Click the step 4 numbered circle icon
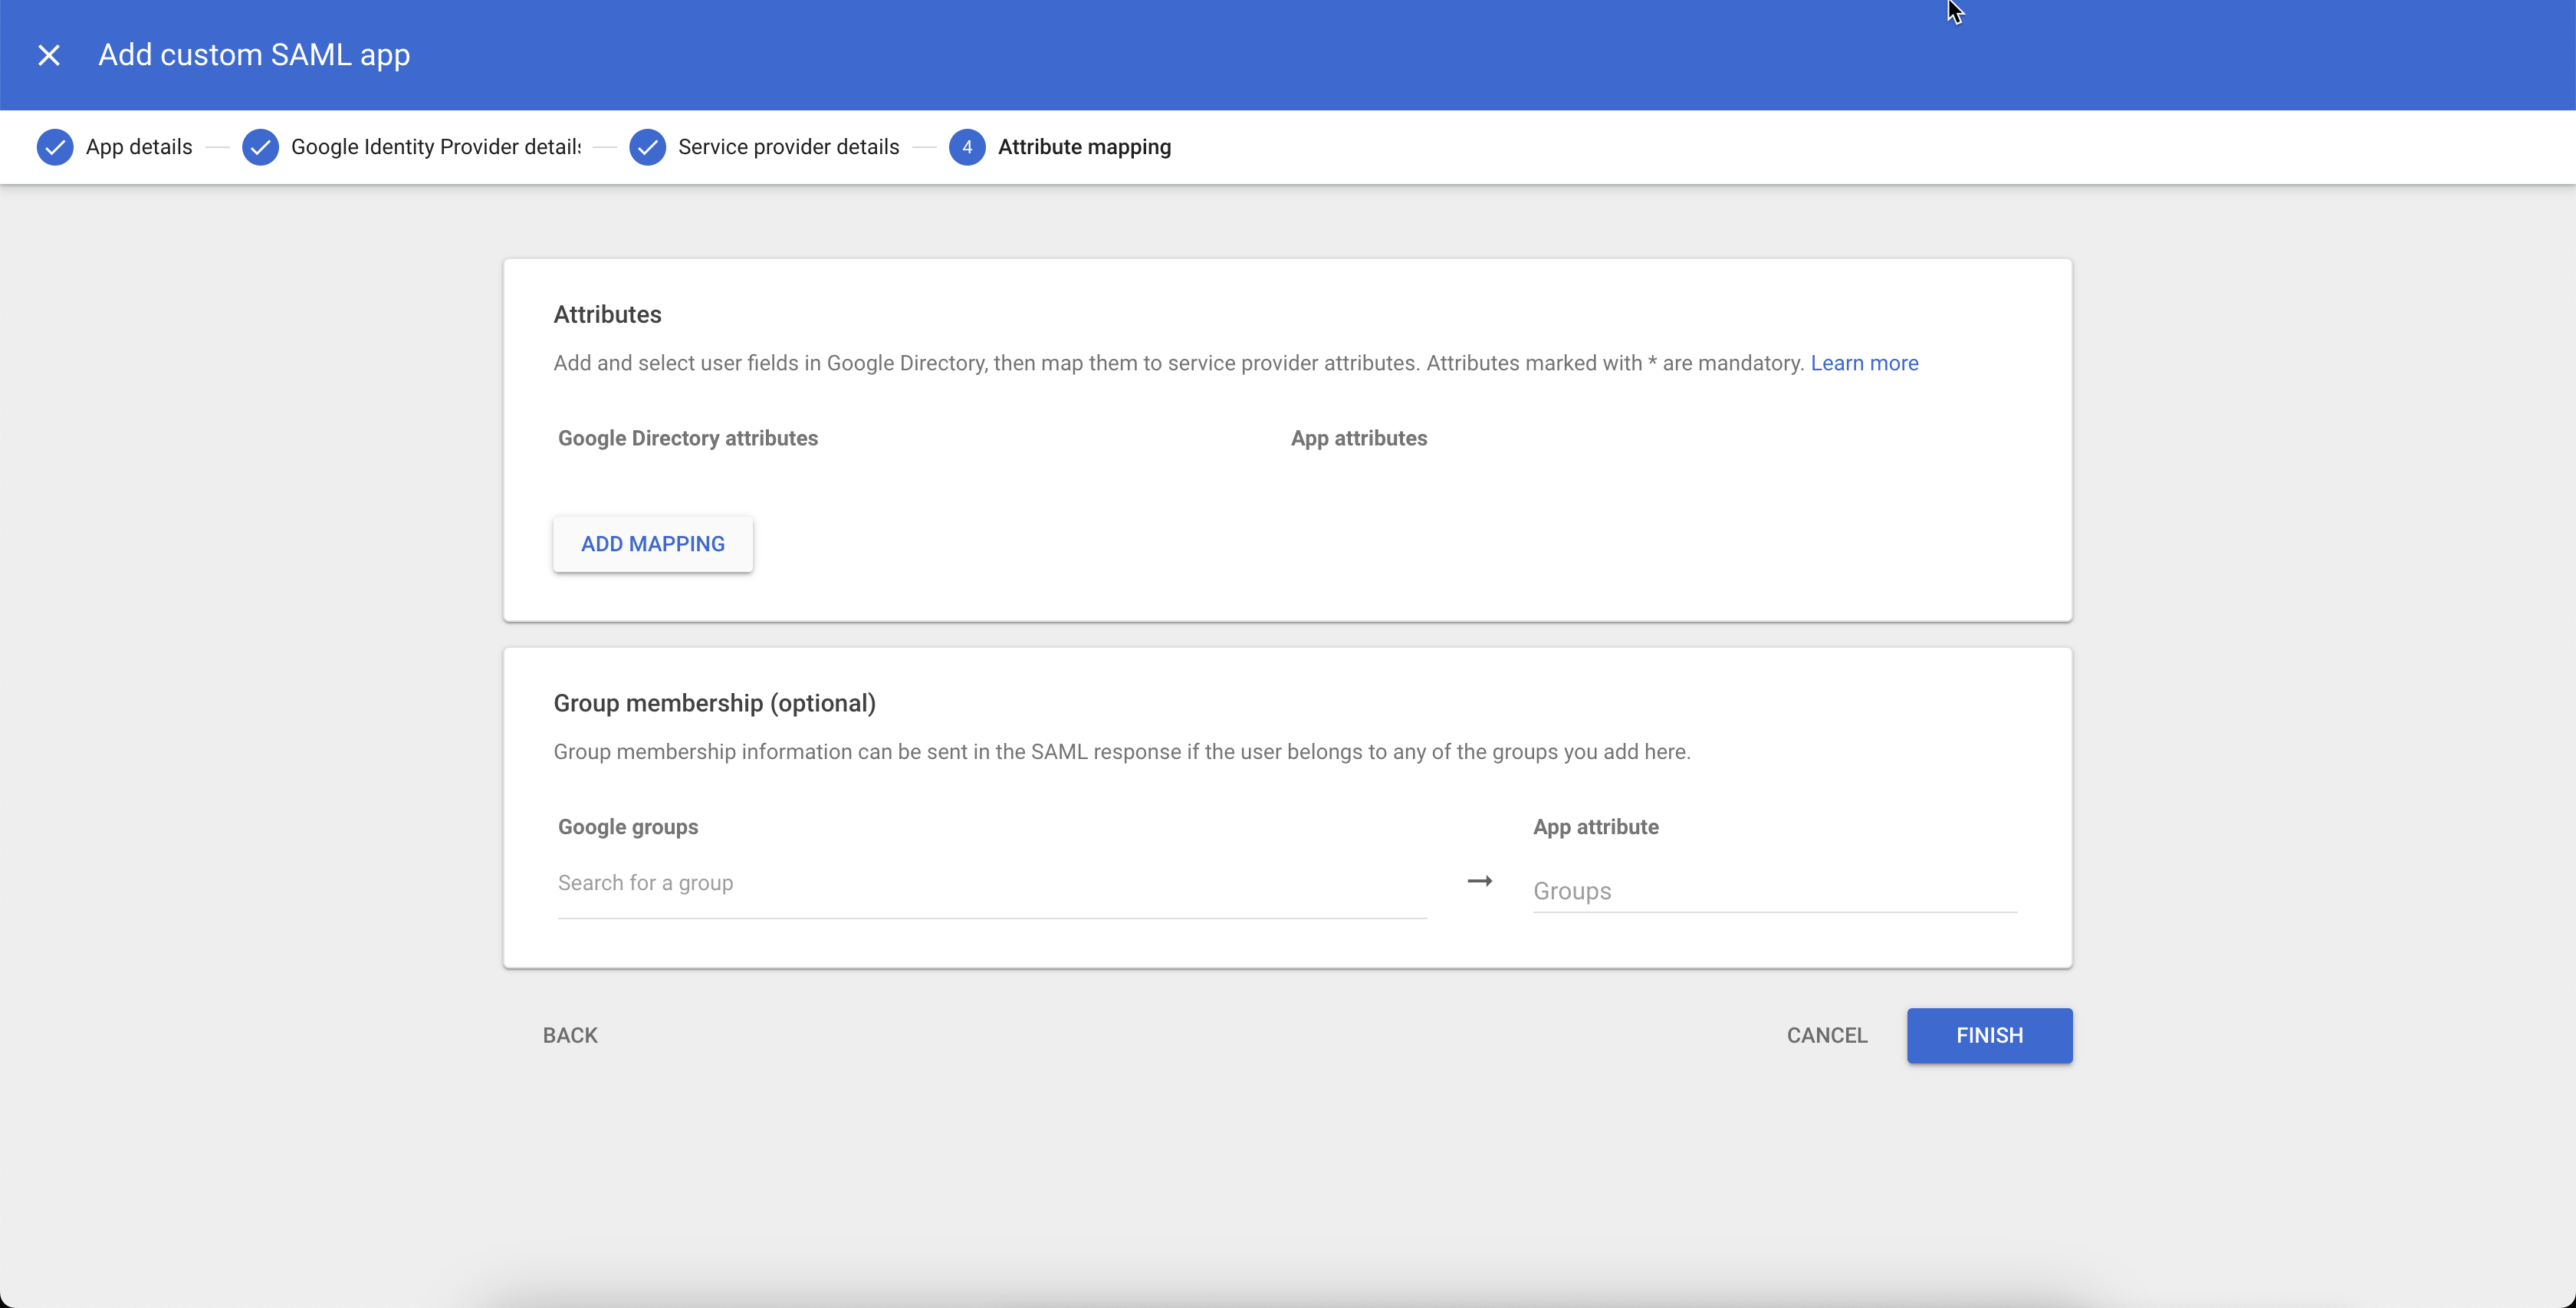 tap(967, 147)
